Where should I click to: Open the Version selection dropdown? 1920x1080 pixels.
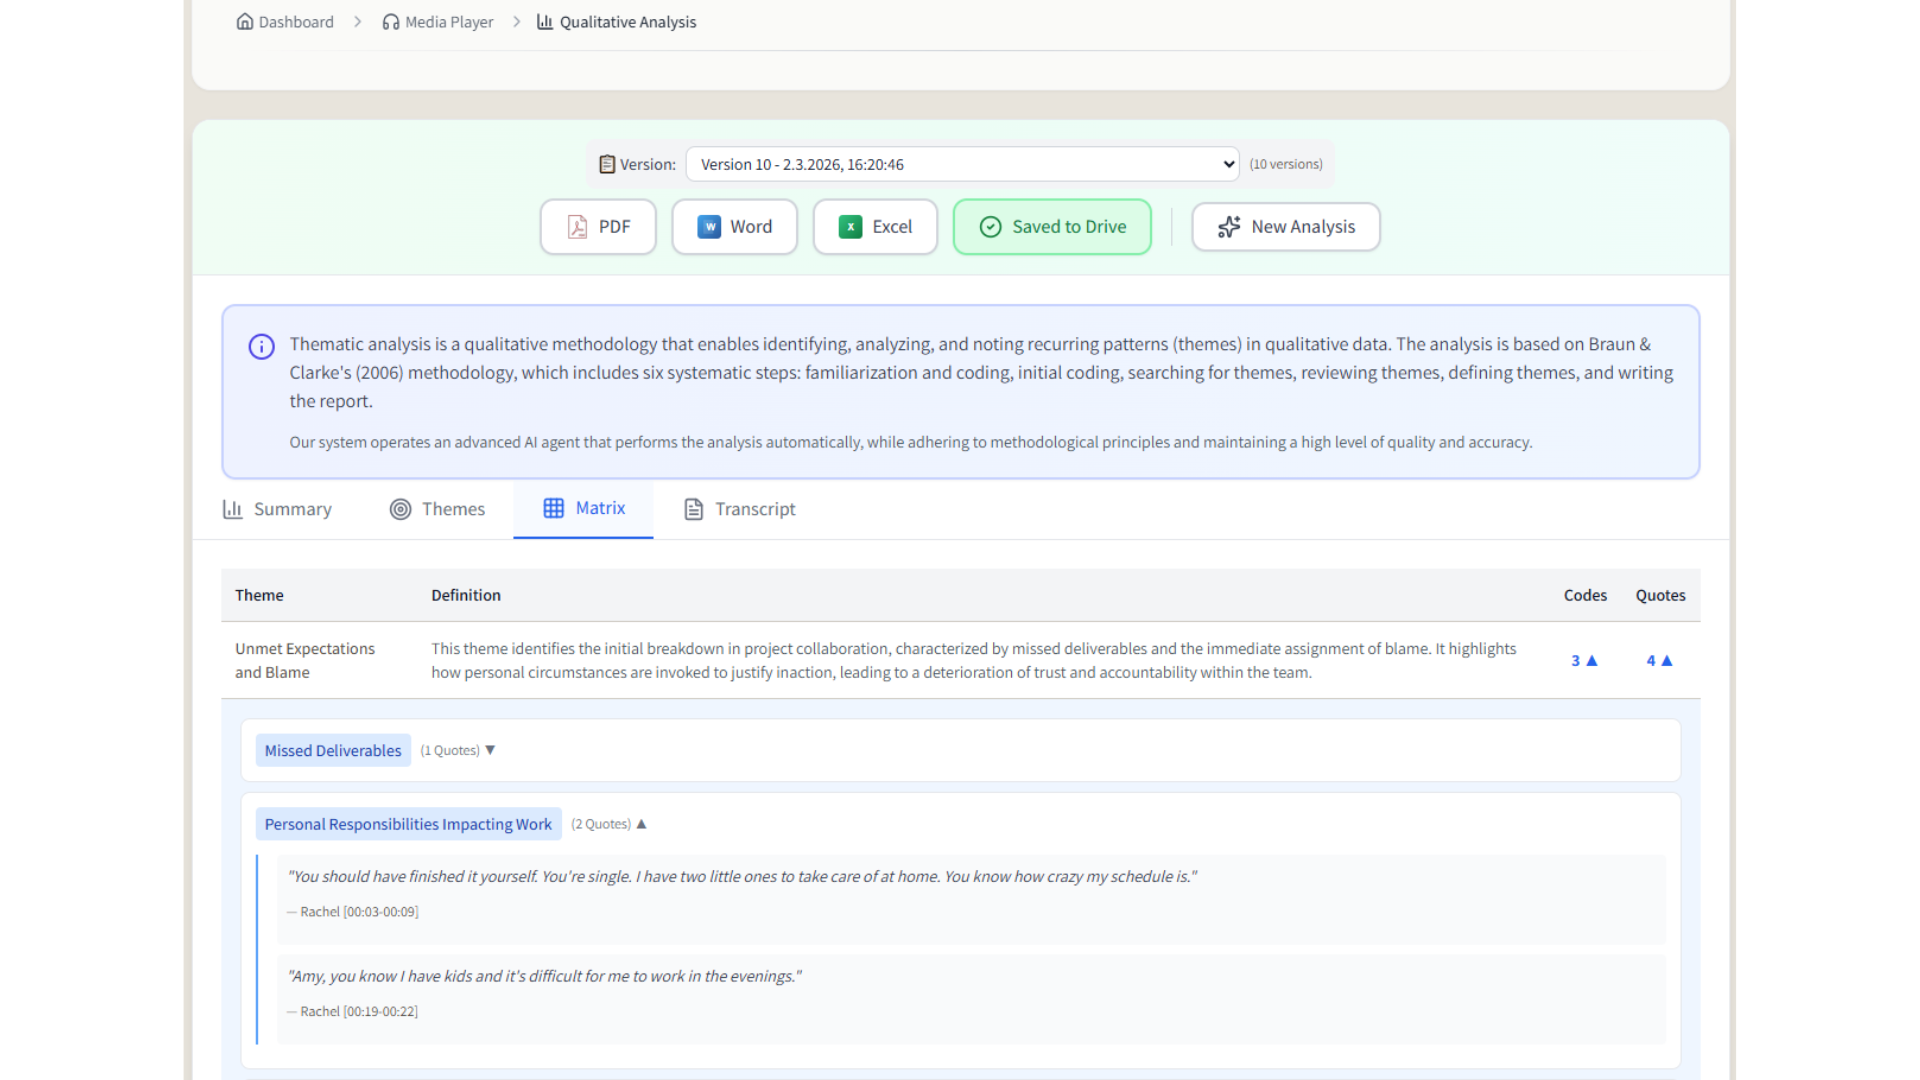960,164
